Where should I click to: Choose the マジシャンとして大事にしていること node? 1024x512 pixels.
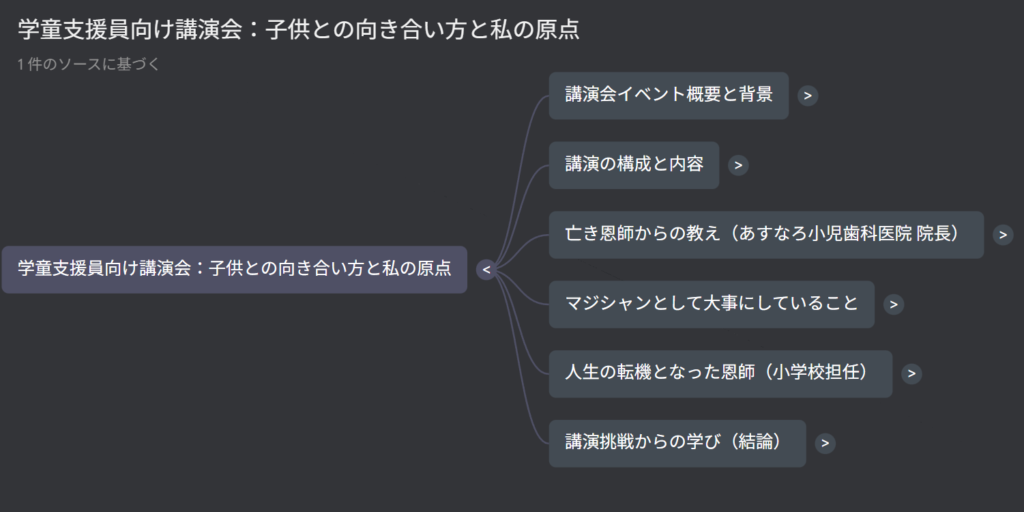[711, 305]
